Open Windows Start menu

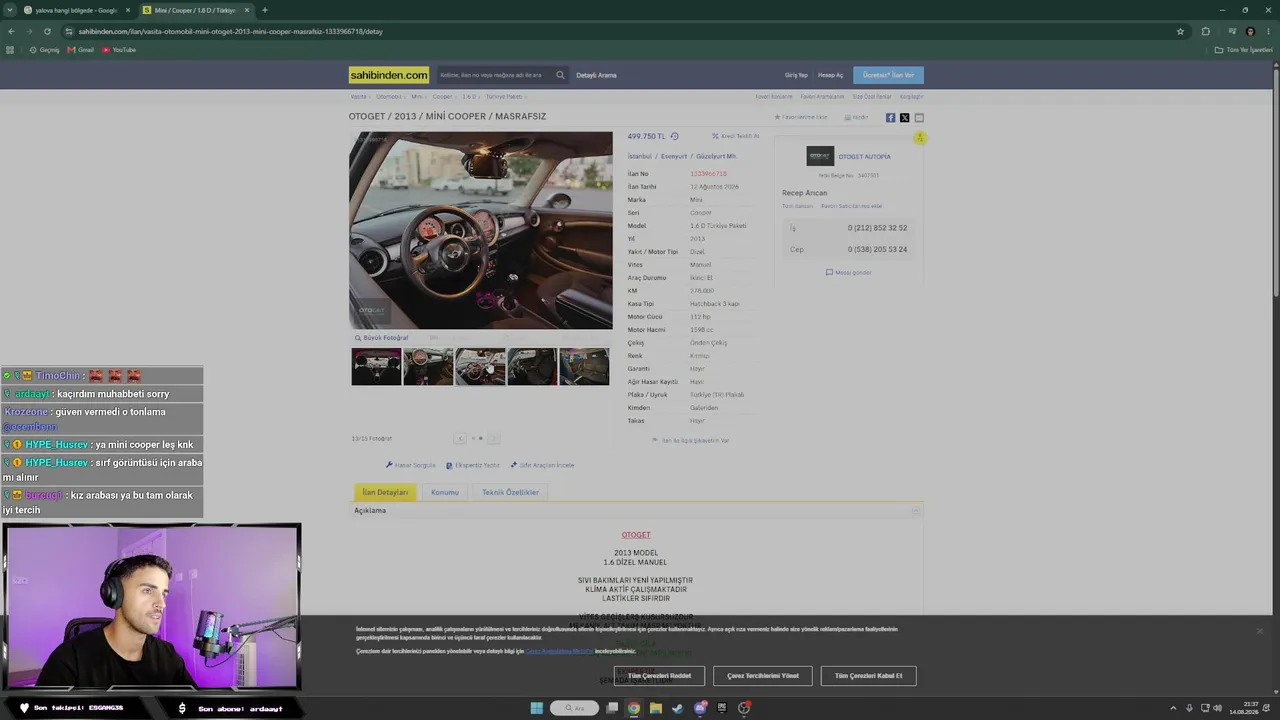pos(537,708)
